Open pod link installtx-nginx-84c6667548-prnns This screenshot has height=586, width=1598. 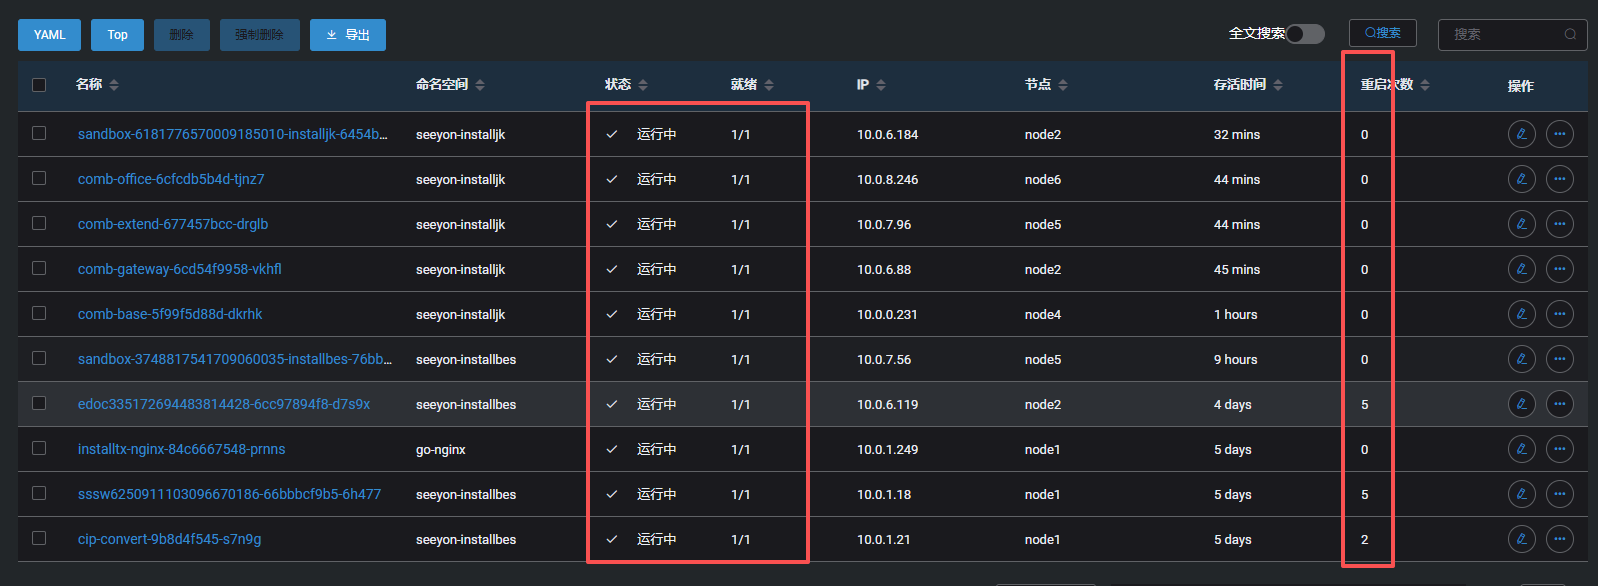tap(182, 449)
